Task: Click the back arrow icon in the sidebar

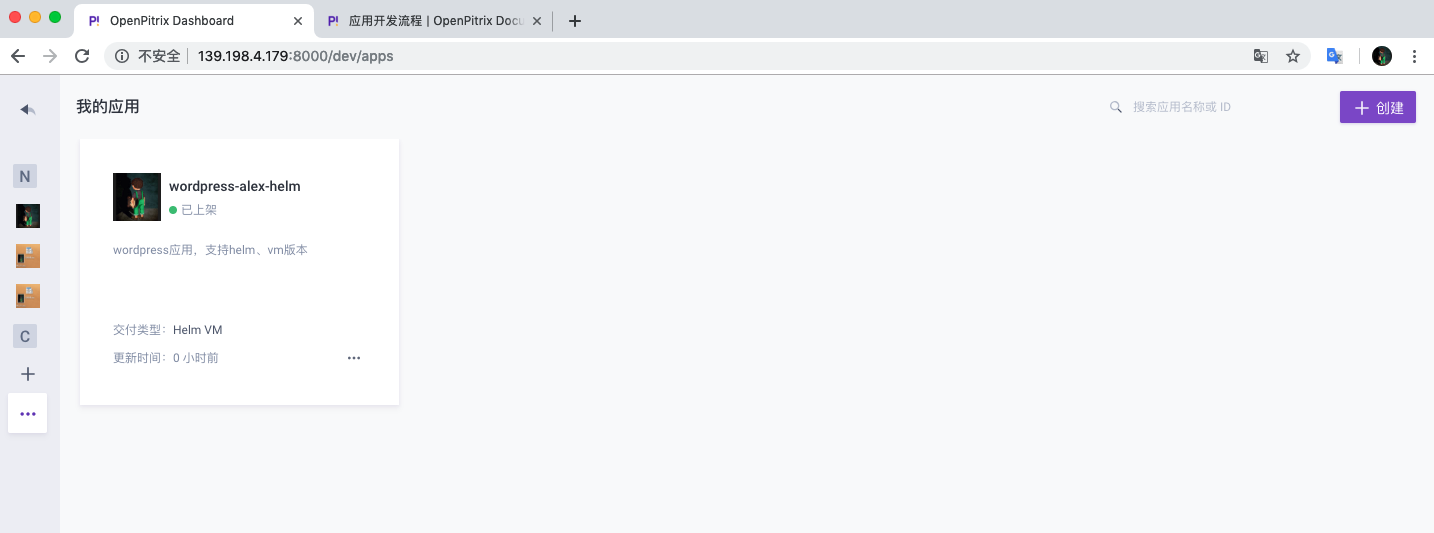Action: [28, 109]
